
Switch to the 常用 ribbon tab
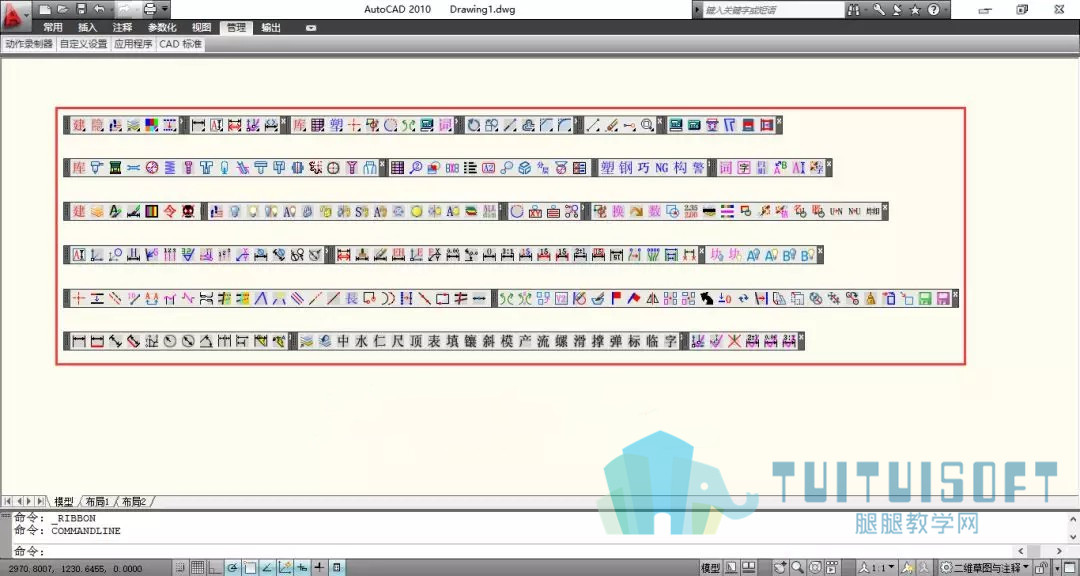coord(52,28)
